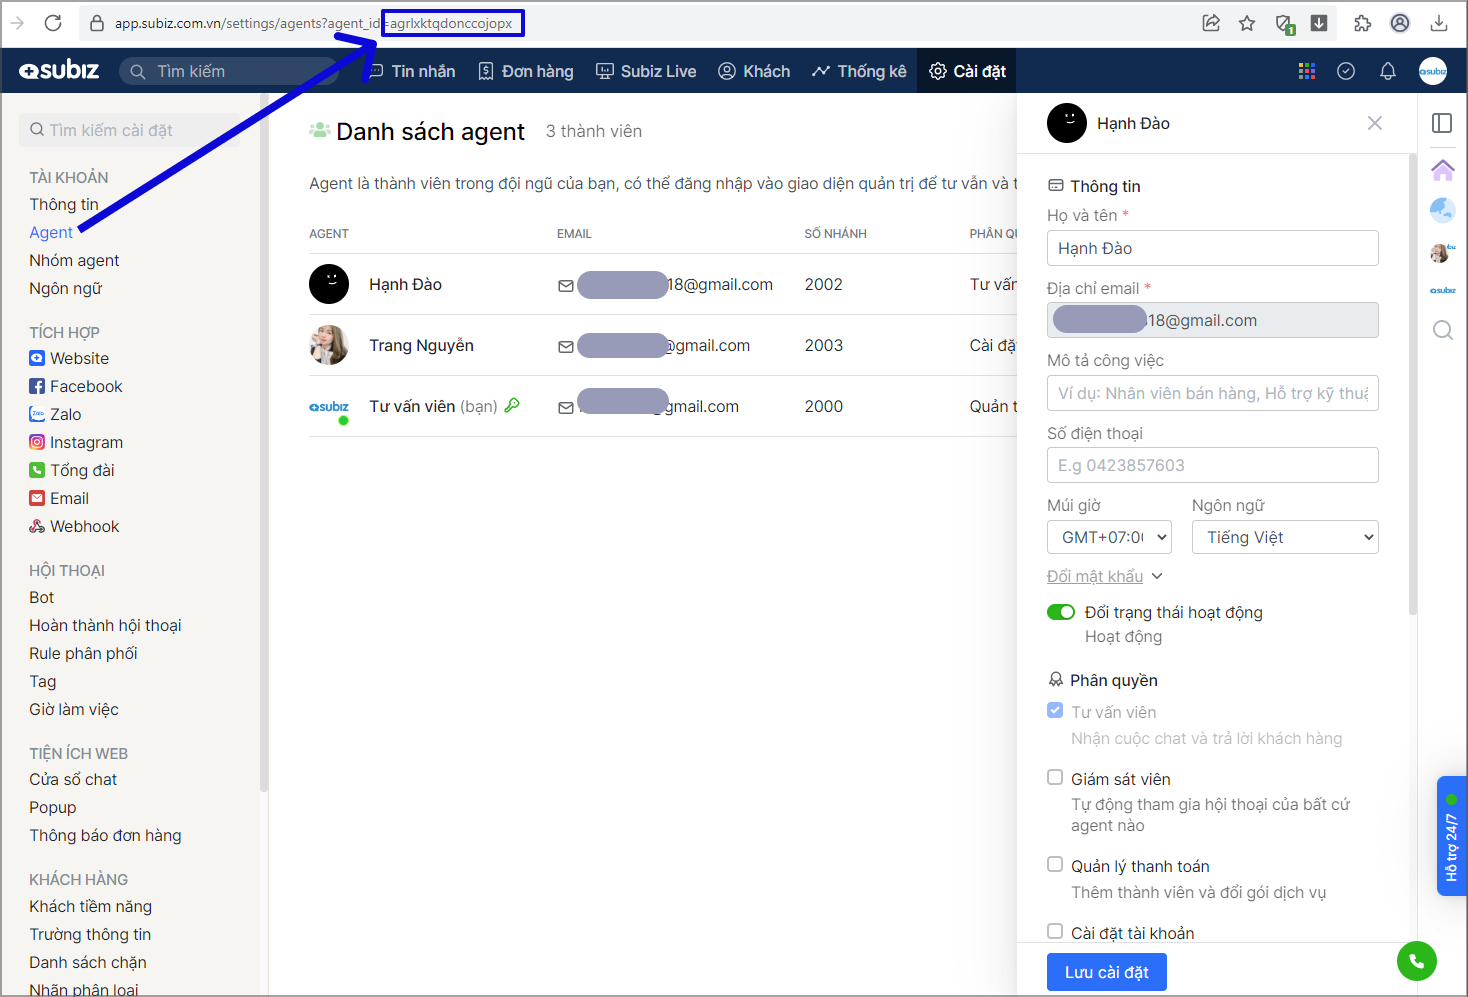Check the Giám sát viên checkbox
The image size is (1468, 997).
(1055, 778)
